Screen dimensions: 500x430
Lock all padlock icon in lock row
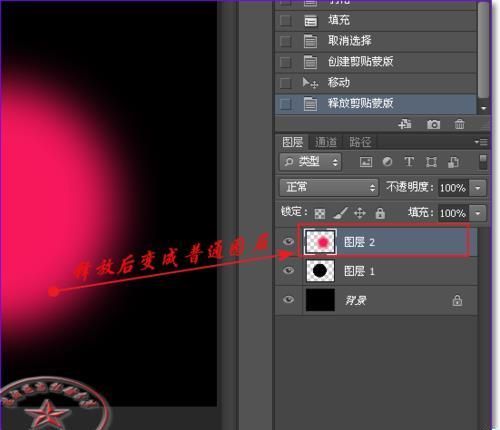pos(380,213)
